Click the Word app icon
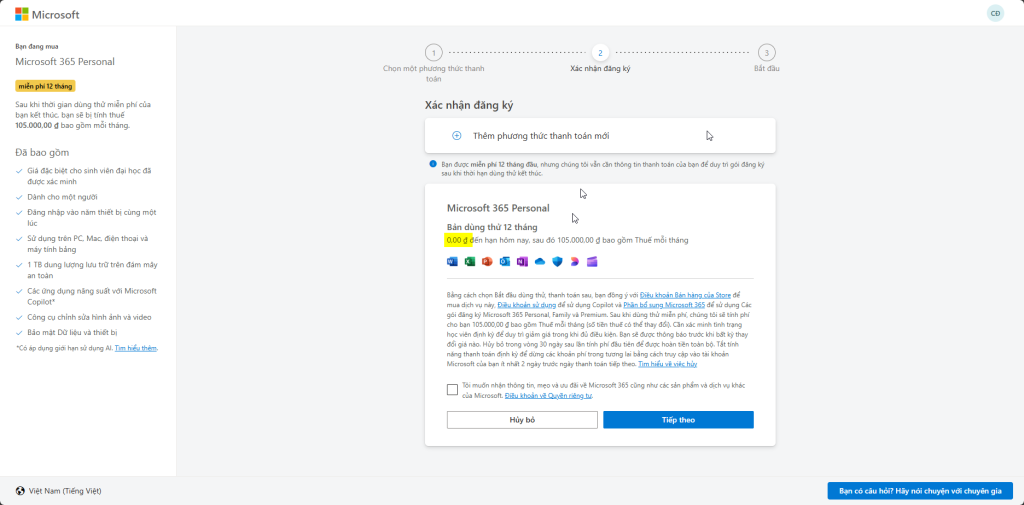The height and width of the screenshot is (505, 1024). coord(452,262)
